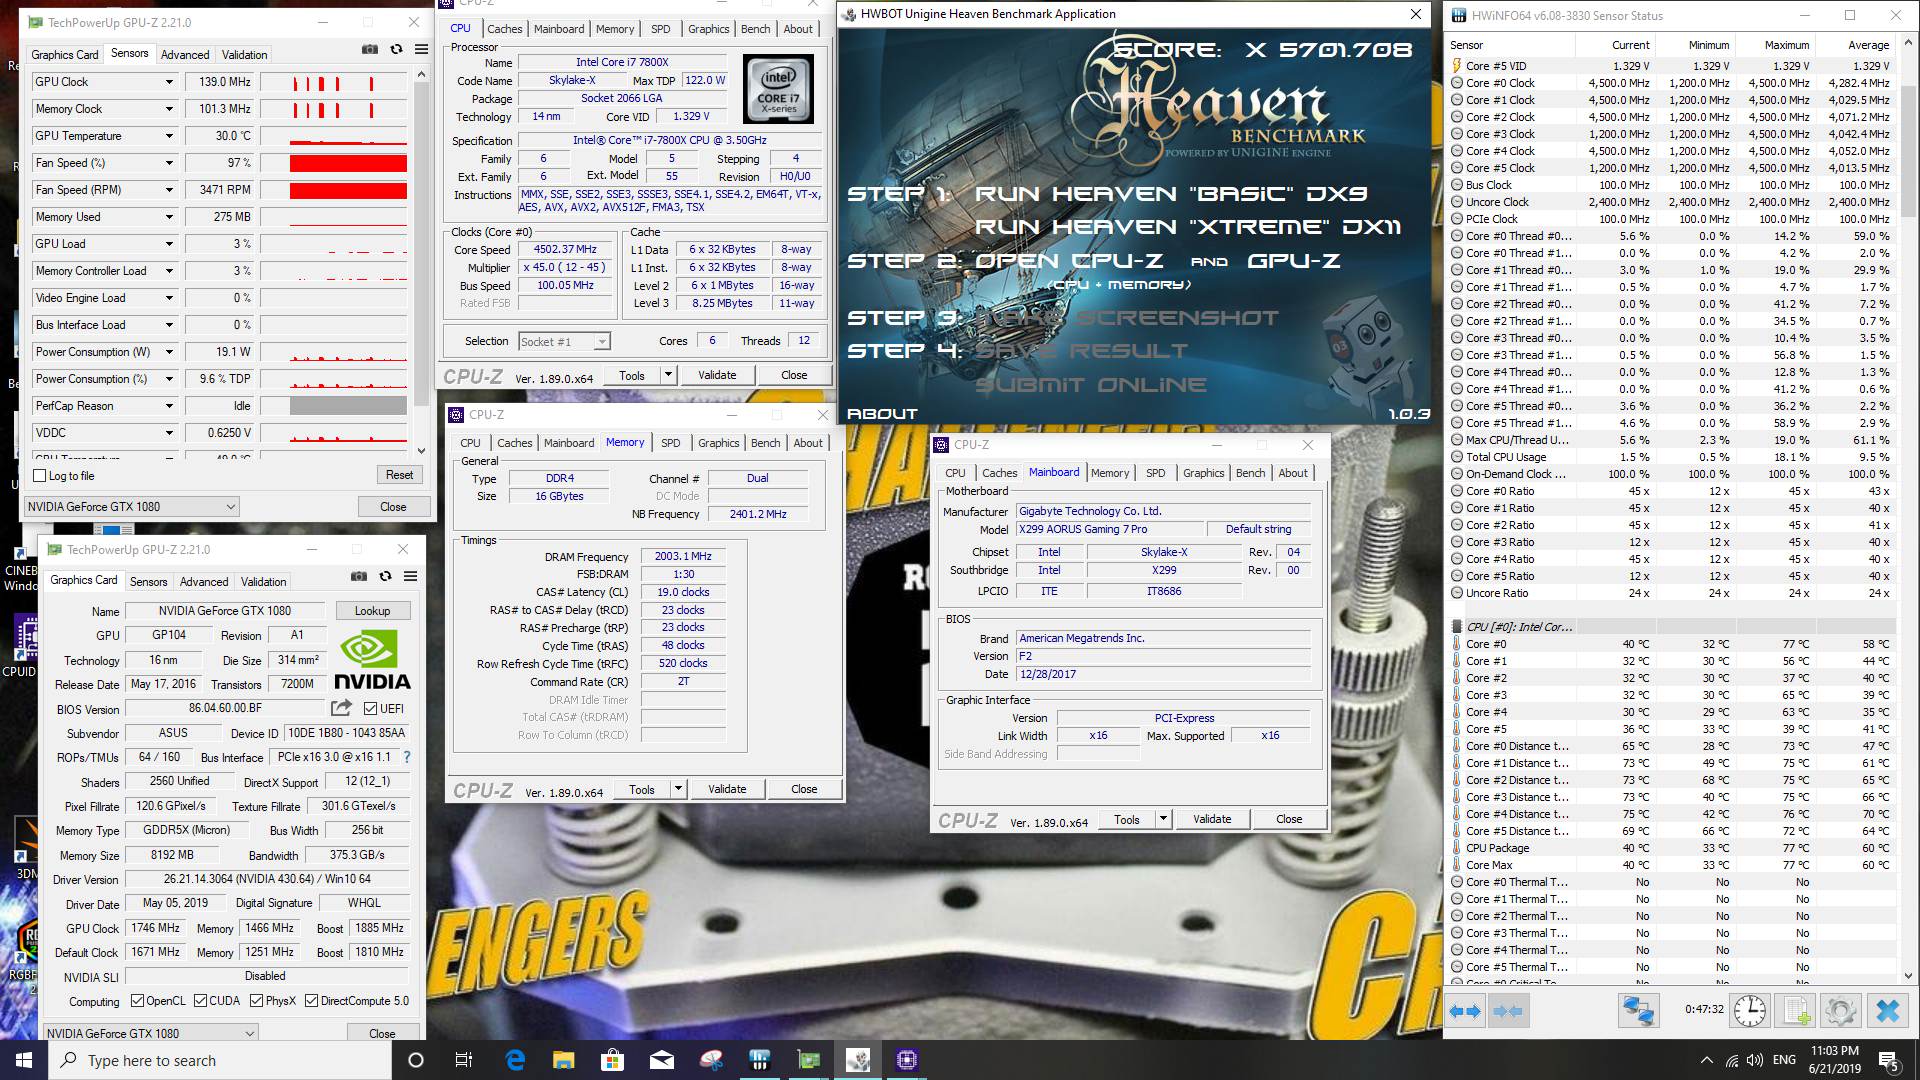Switch to Advanced tab in GPU-Z Sensors window
This screenshot has height=1080, width=1920.
pyautogui.click(x=185, y=55)
